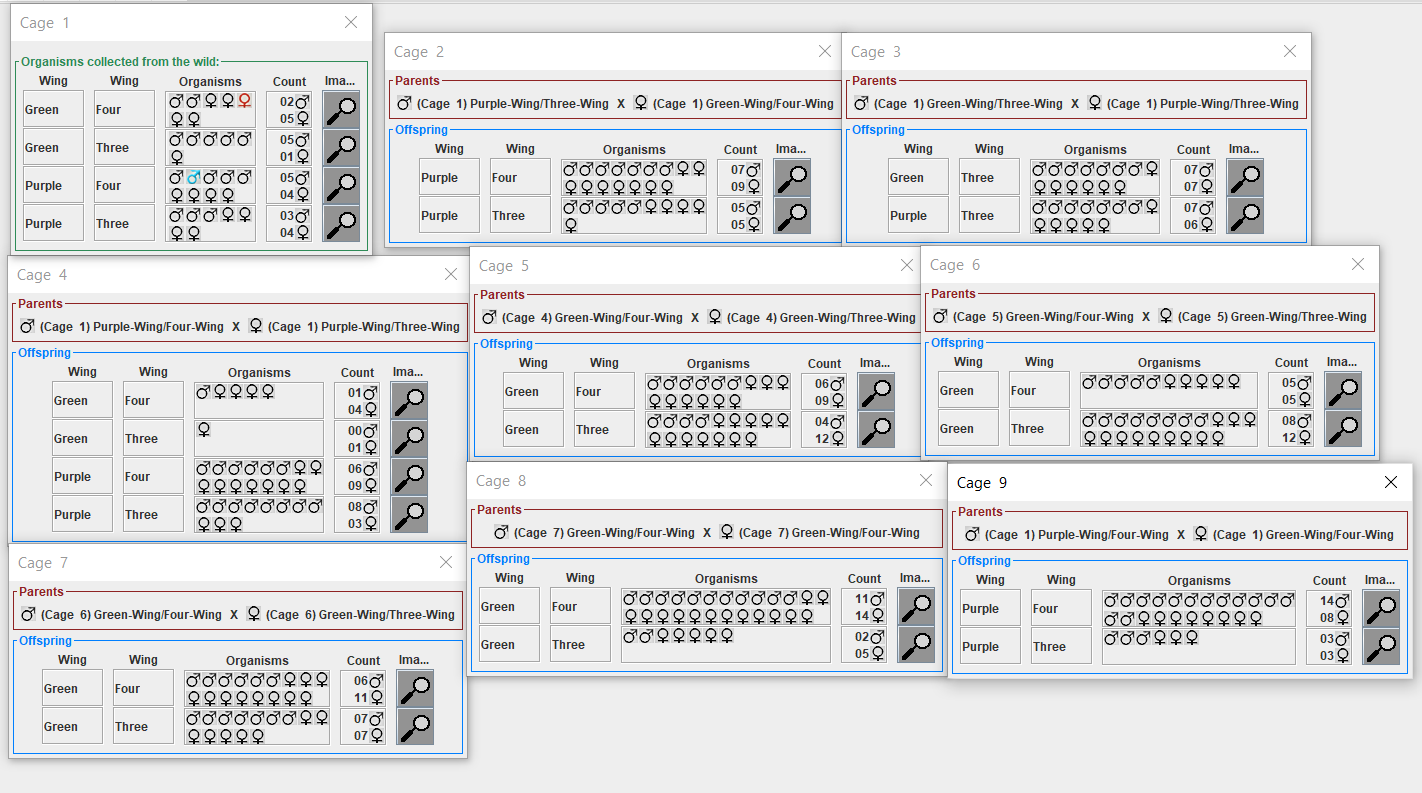
Task: Show image for Cage 5 Green Three row
Action: 876,429
